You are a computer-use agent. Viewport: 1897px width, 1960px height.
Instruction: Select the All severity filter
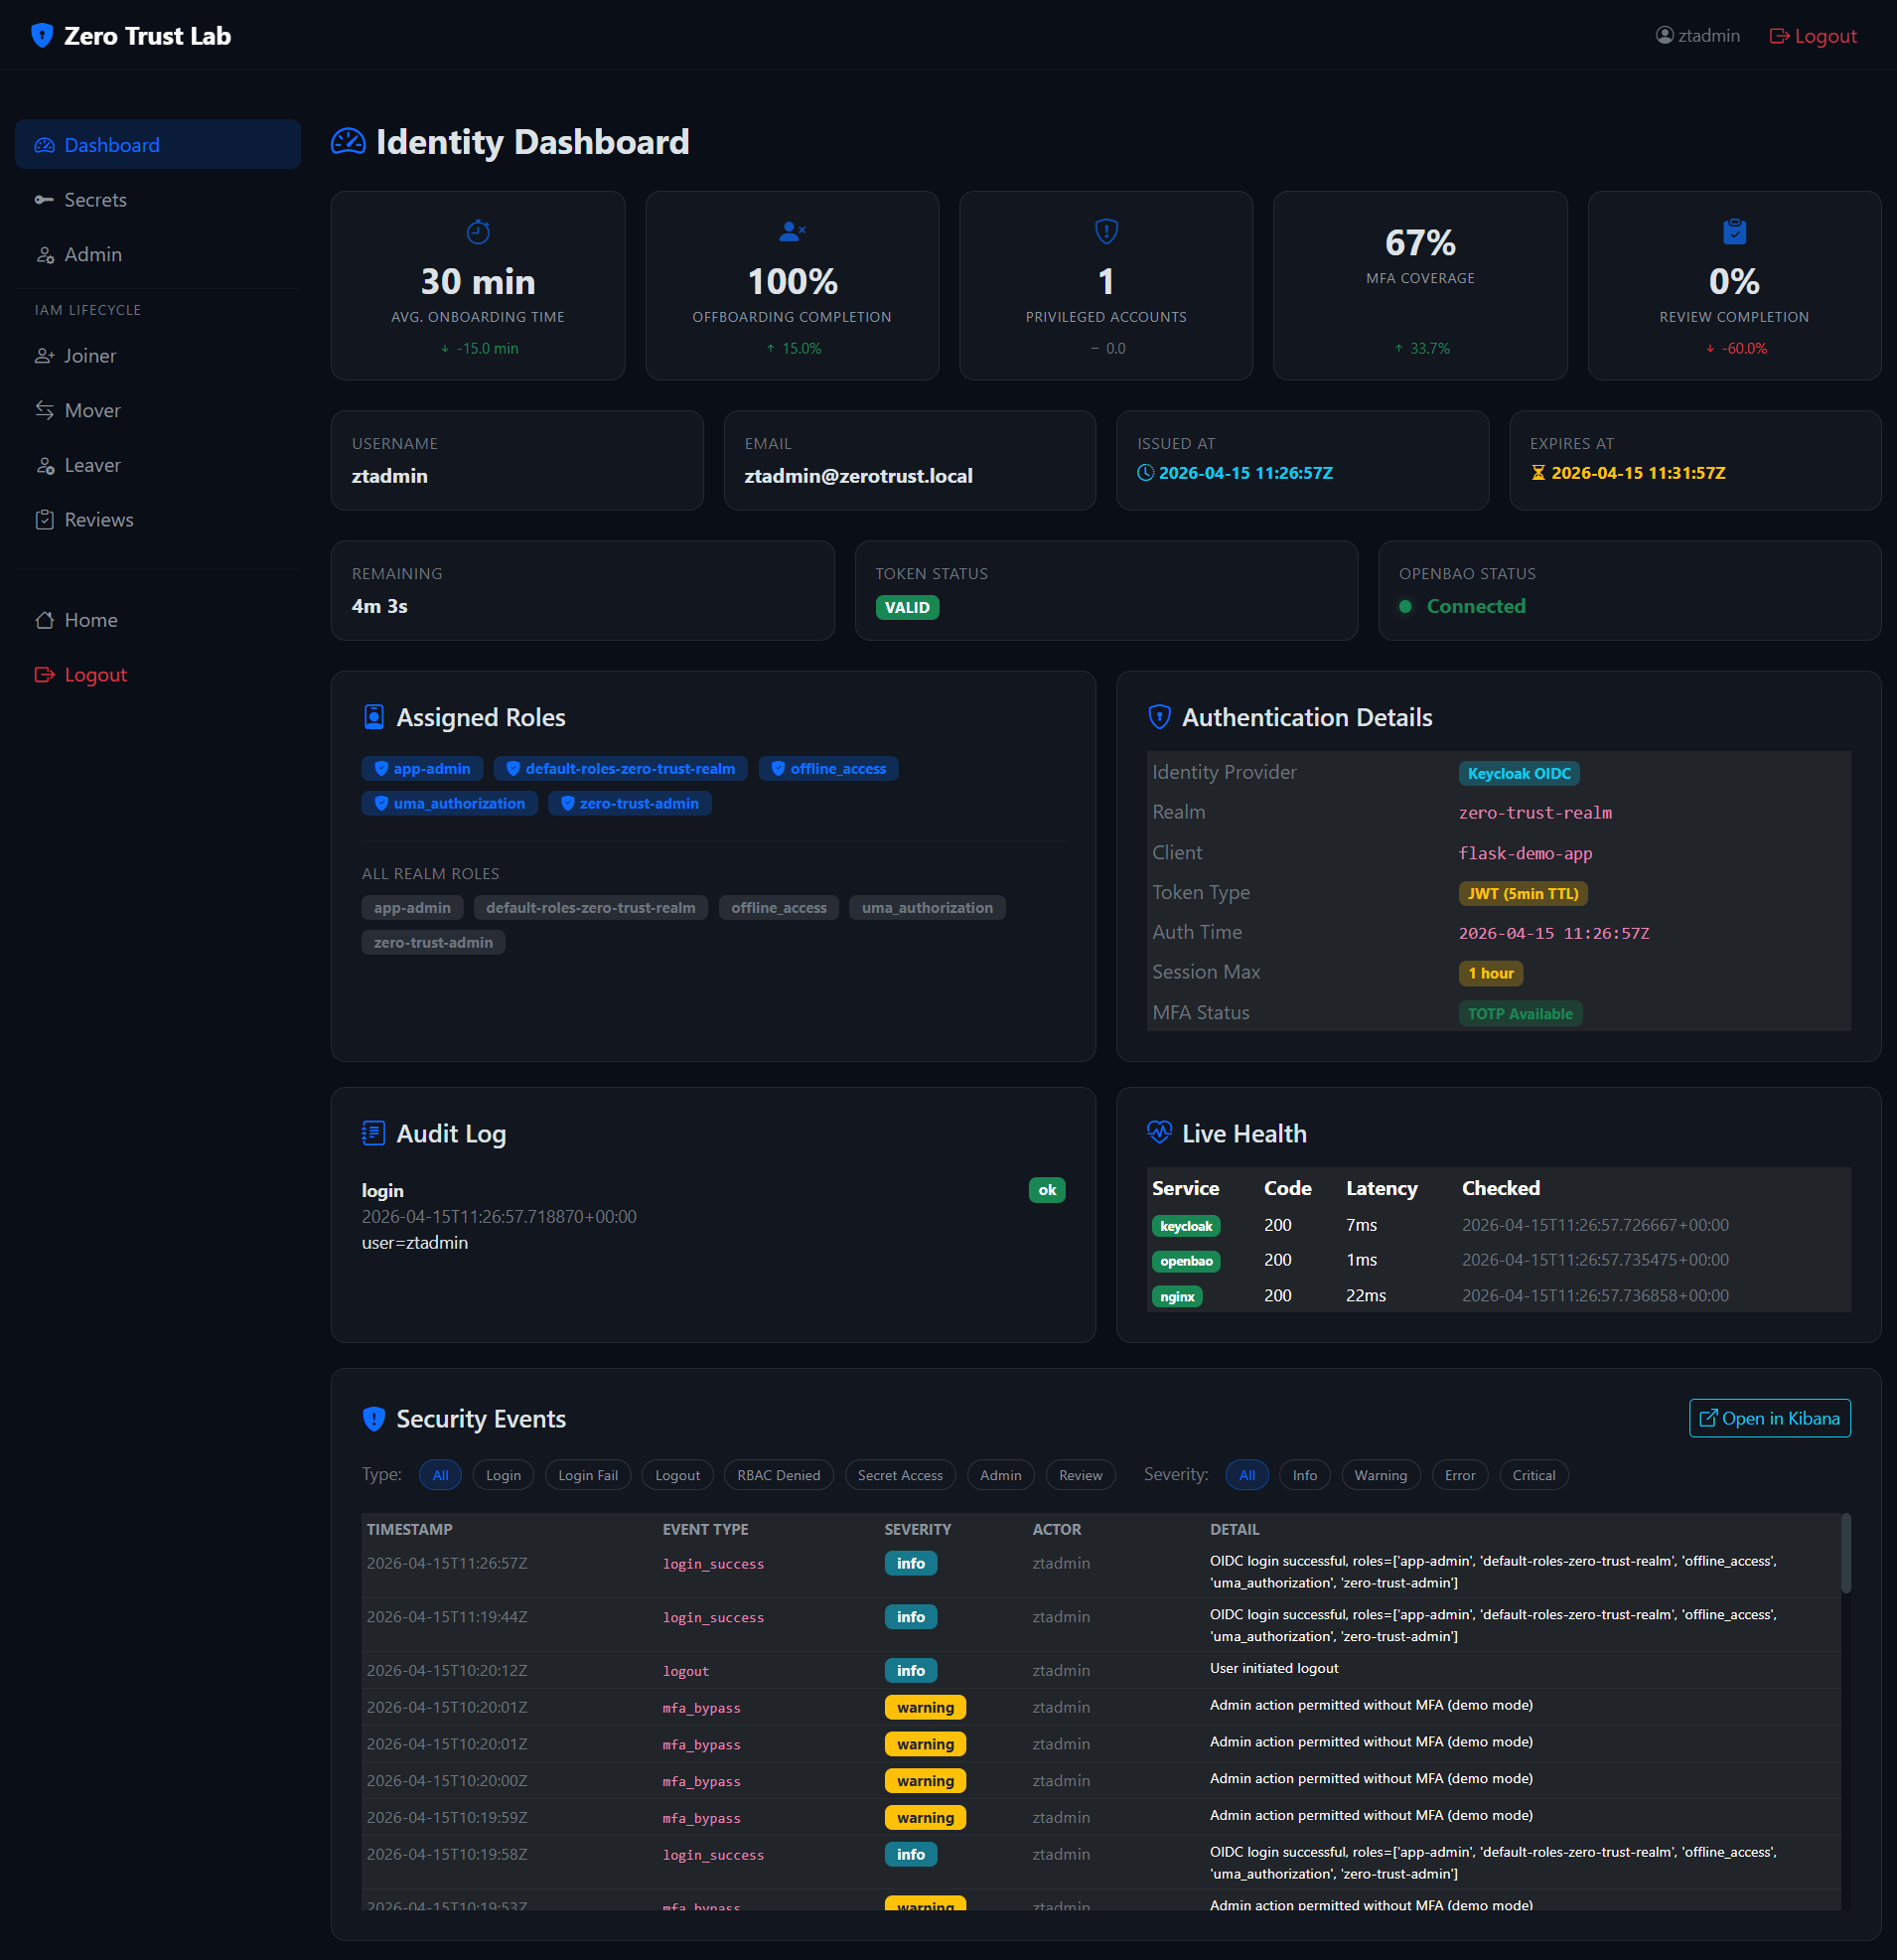point(1247,1475)
